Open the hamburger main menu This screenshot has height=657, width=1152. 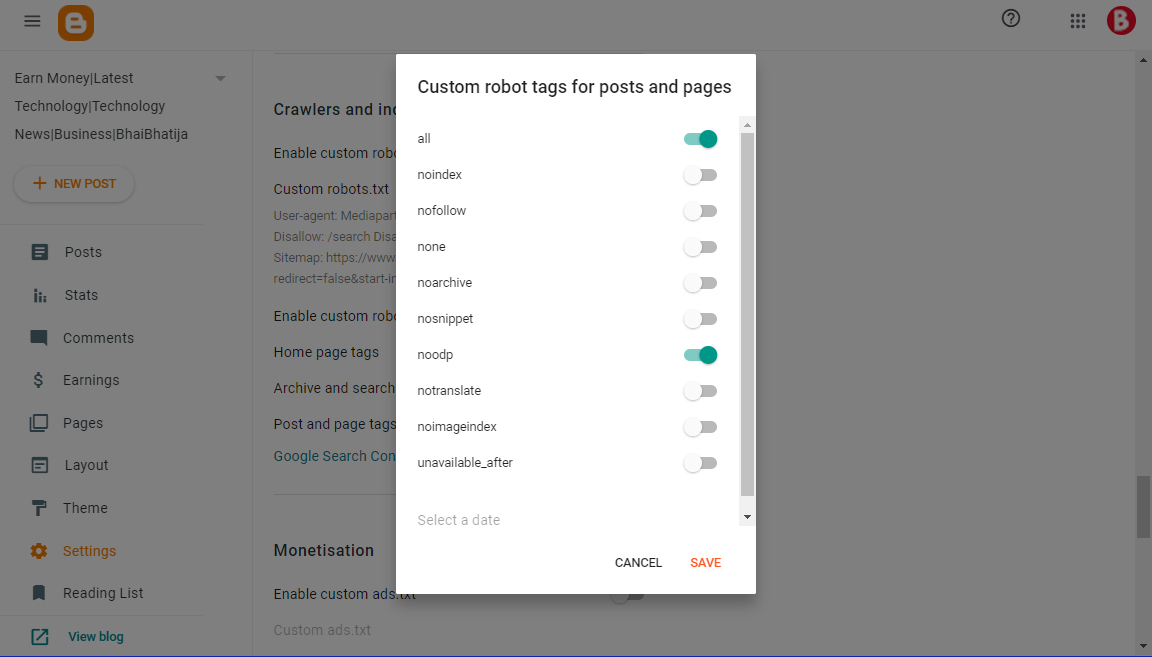tap(32, 21)
